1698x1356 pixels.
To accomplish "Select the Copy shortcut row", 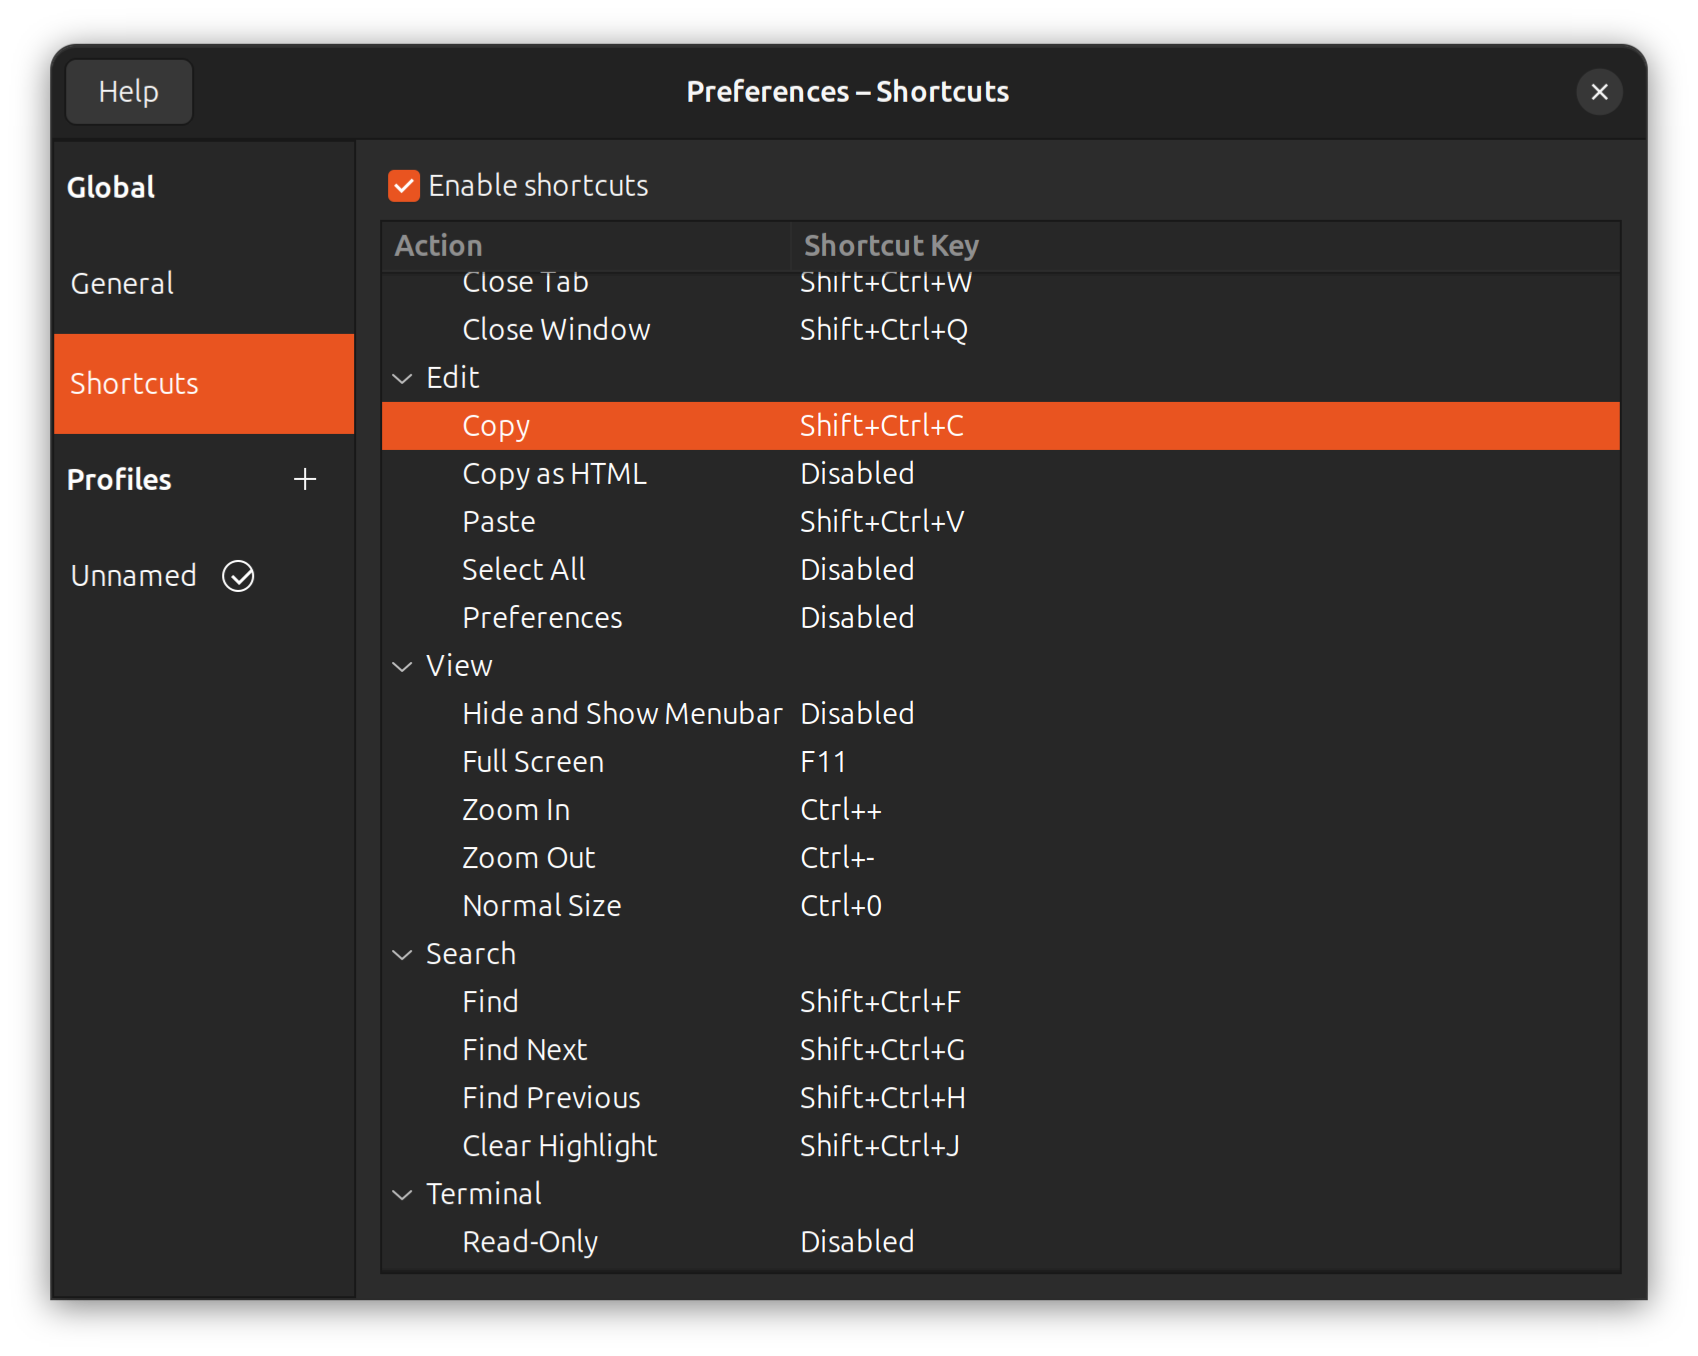I will [1000, 426].
